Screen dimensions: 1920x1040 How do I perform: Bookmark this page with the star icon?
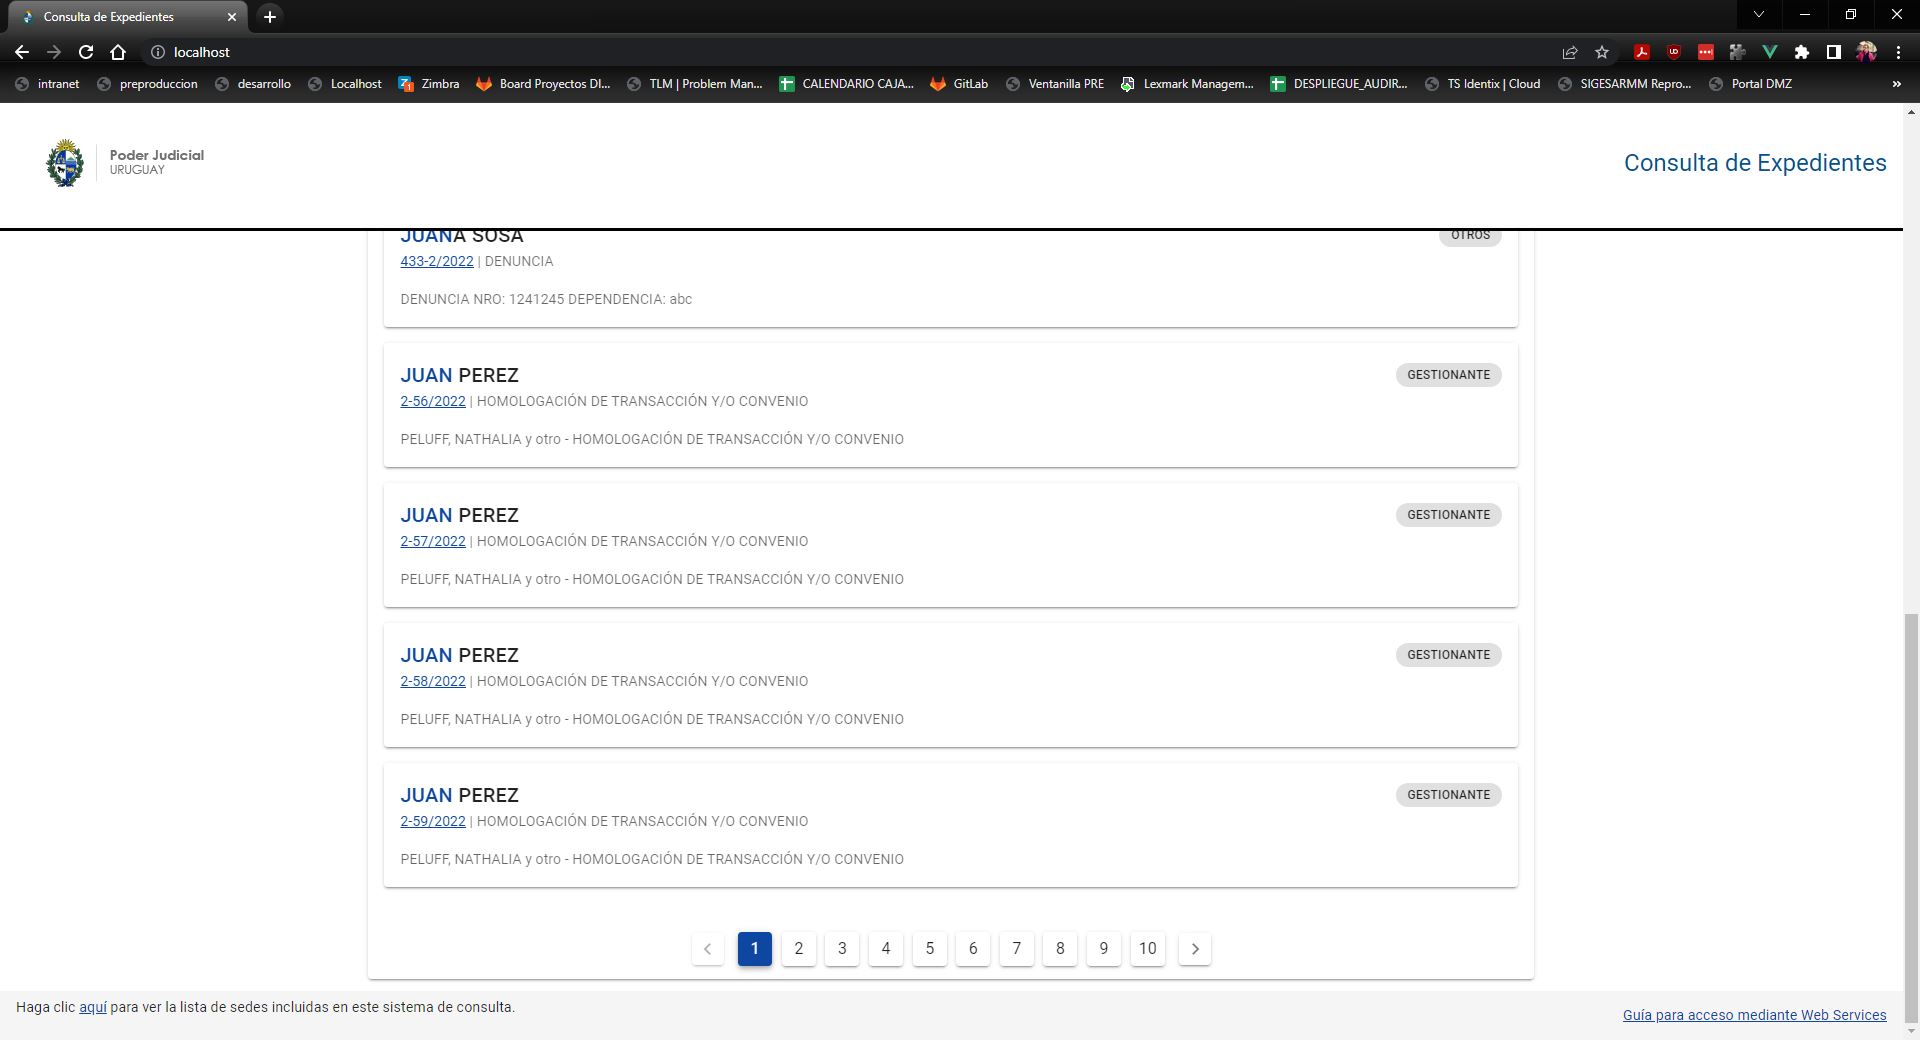click(1602, 52)
